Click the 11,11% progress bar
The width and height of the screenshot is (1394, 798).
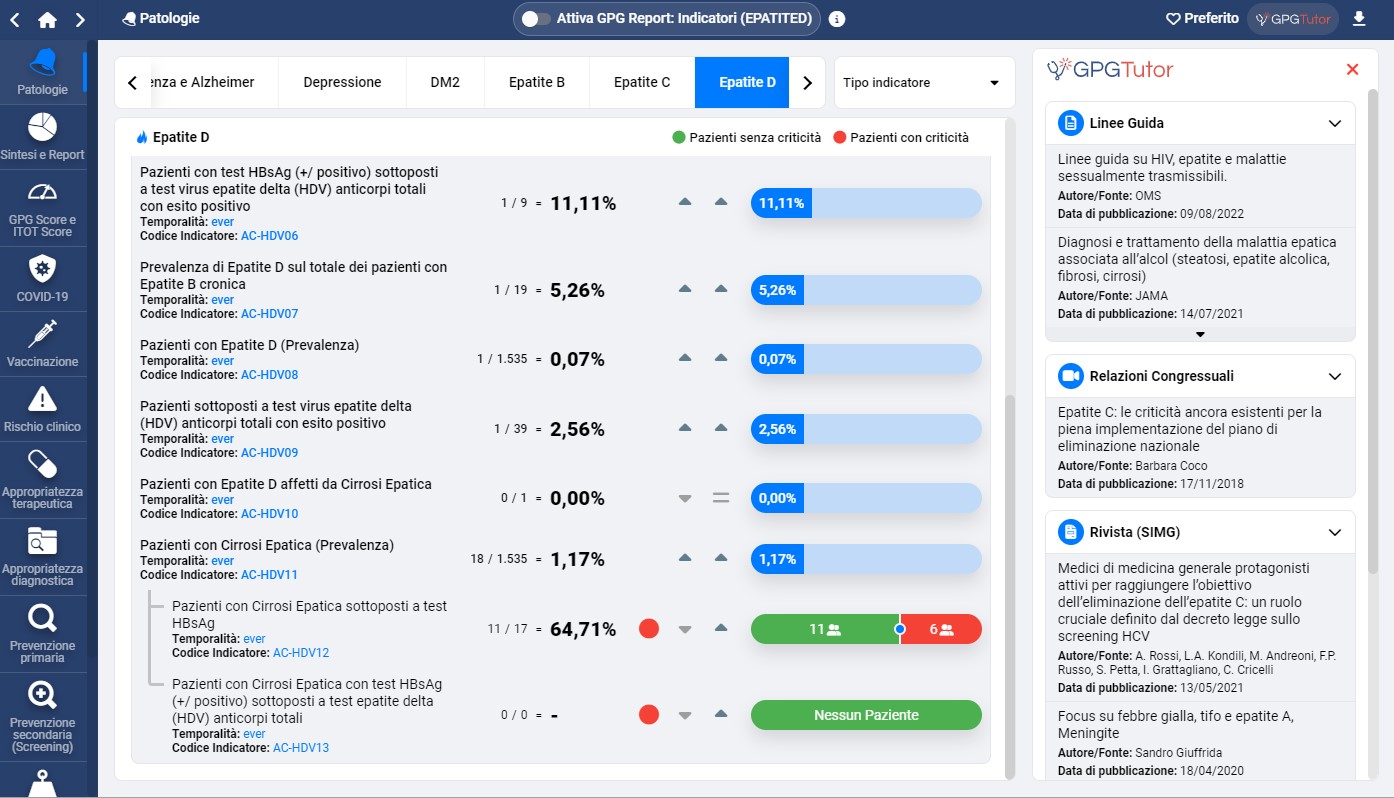(x=866, y=203)
